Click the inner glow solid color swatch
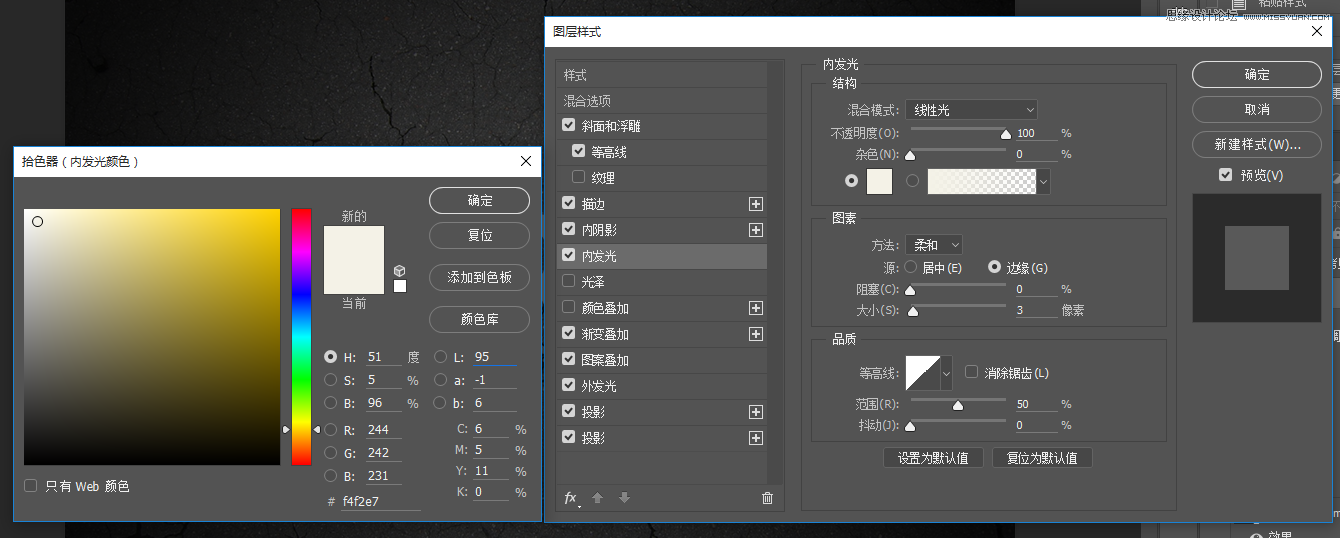 (879, 181)
